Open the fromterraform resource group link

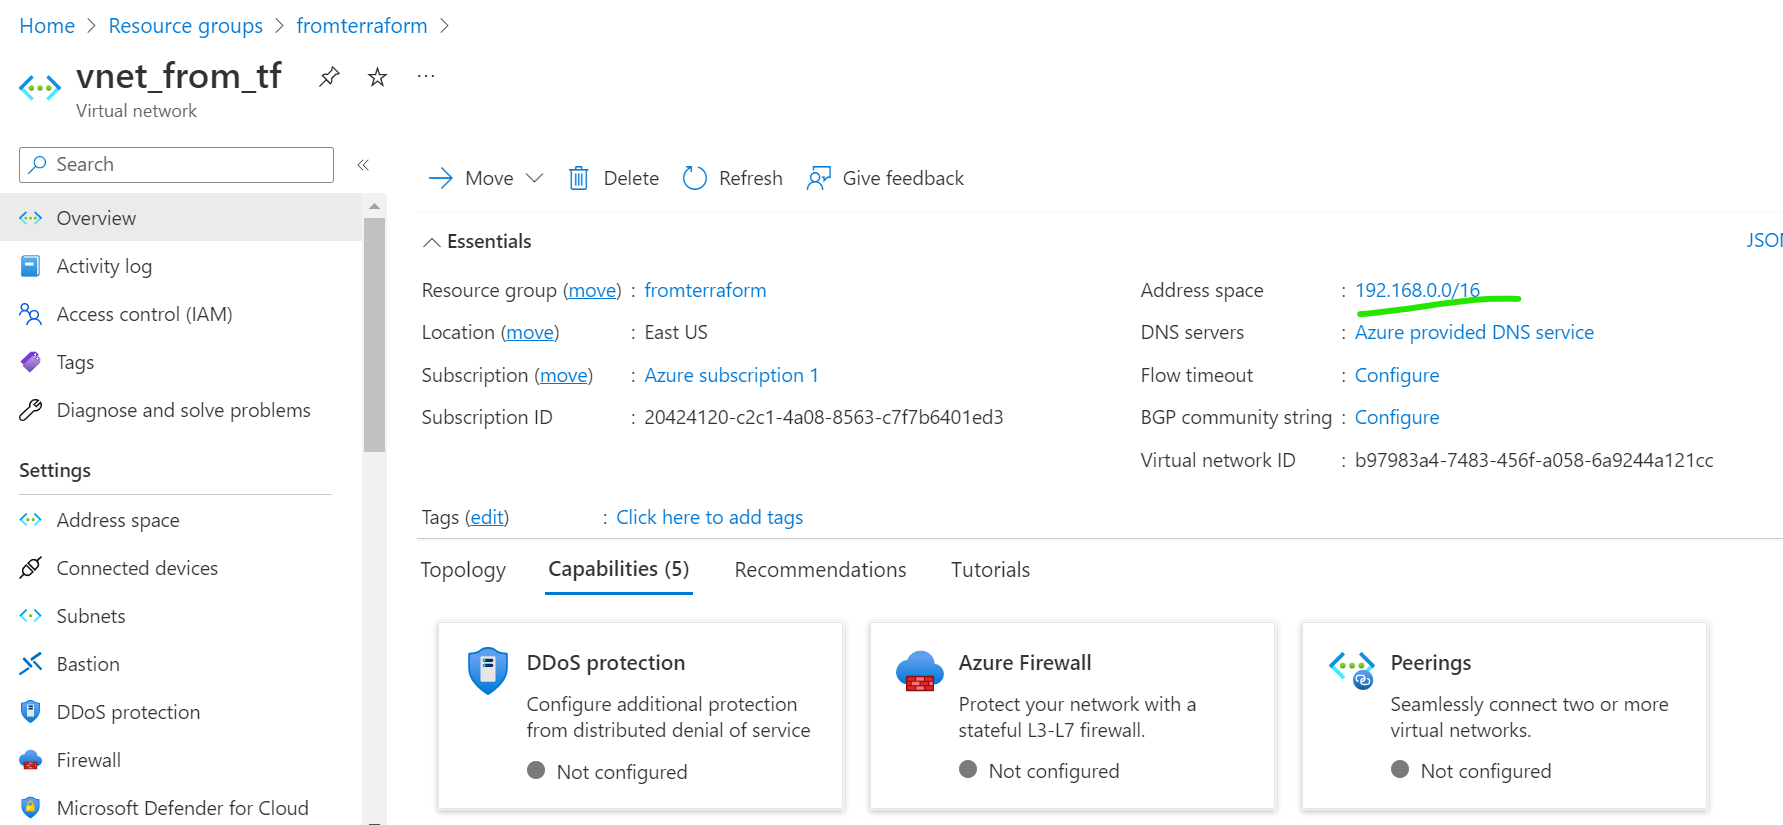pos(705,290)
